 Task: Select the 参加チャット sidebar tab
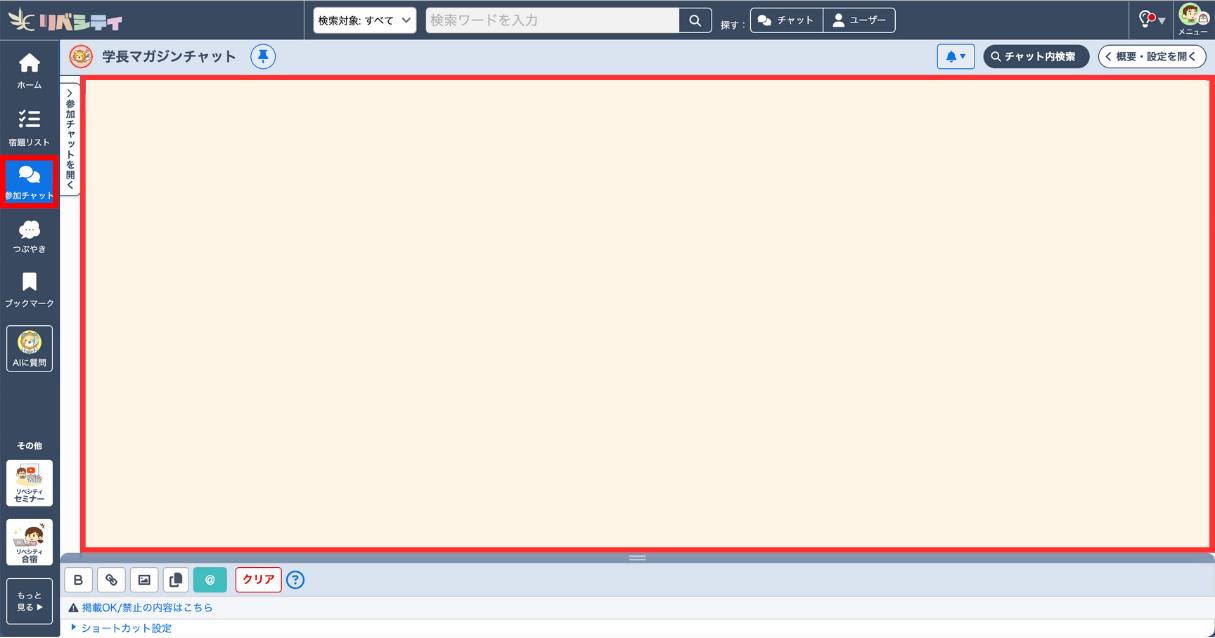click(29, 182)
